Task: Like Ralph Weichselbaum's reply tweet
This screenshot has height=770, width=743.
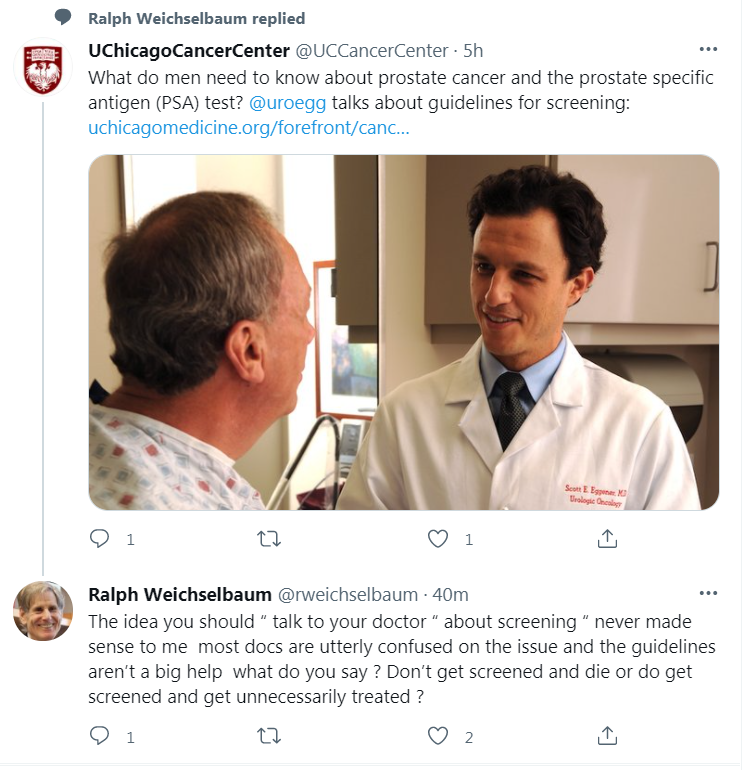Action: tap(438, 737)
